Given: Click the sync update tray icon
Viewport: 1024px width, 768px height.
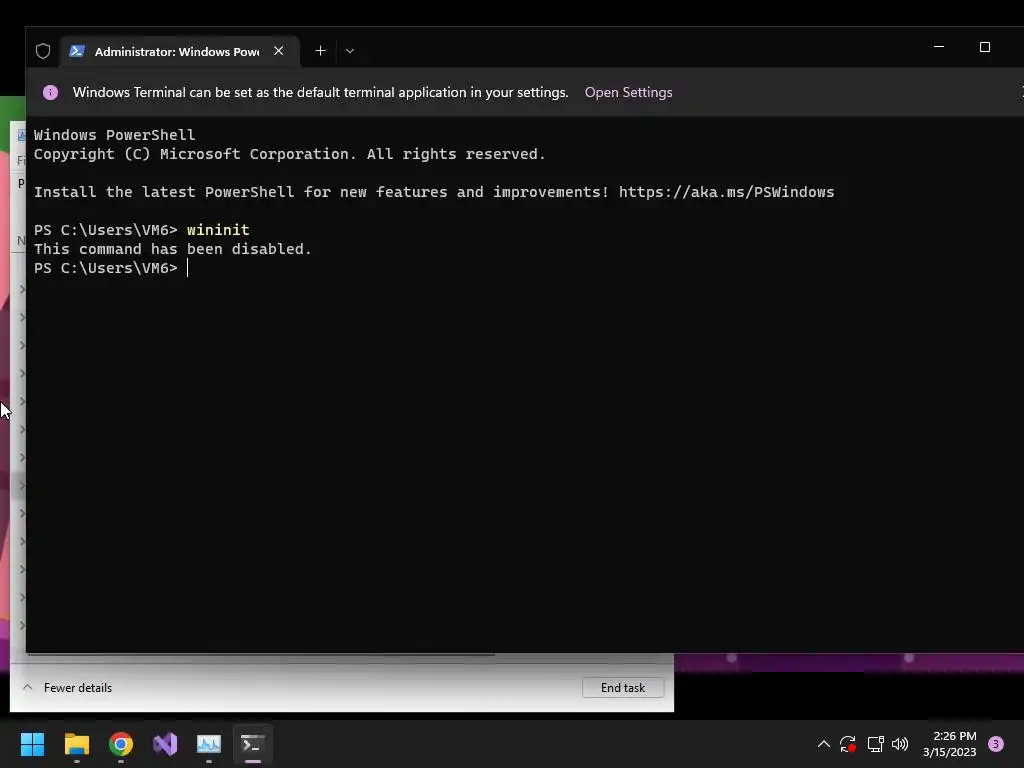Looking at the screenshot, I should (848, 744).
